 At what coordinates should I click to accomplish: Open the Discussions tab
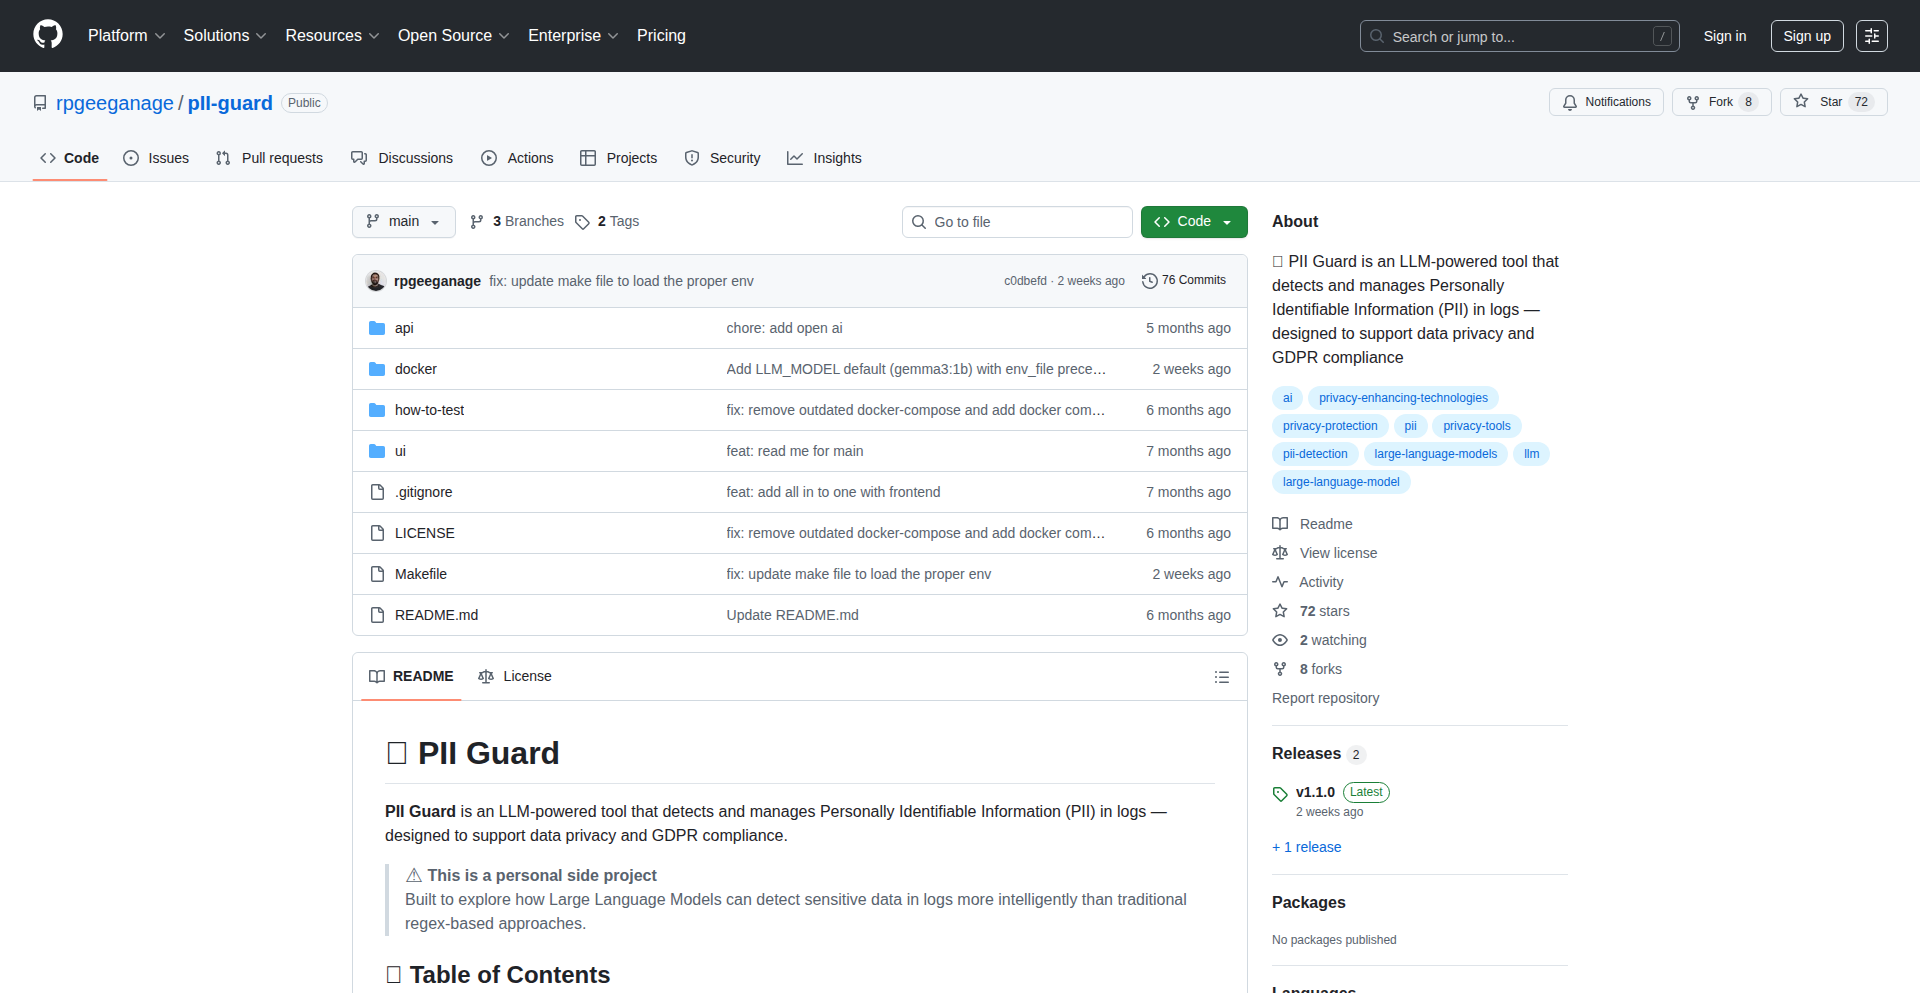pyautogui.click(x=402, y=158)
